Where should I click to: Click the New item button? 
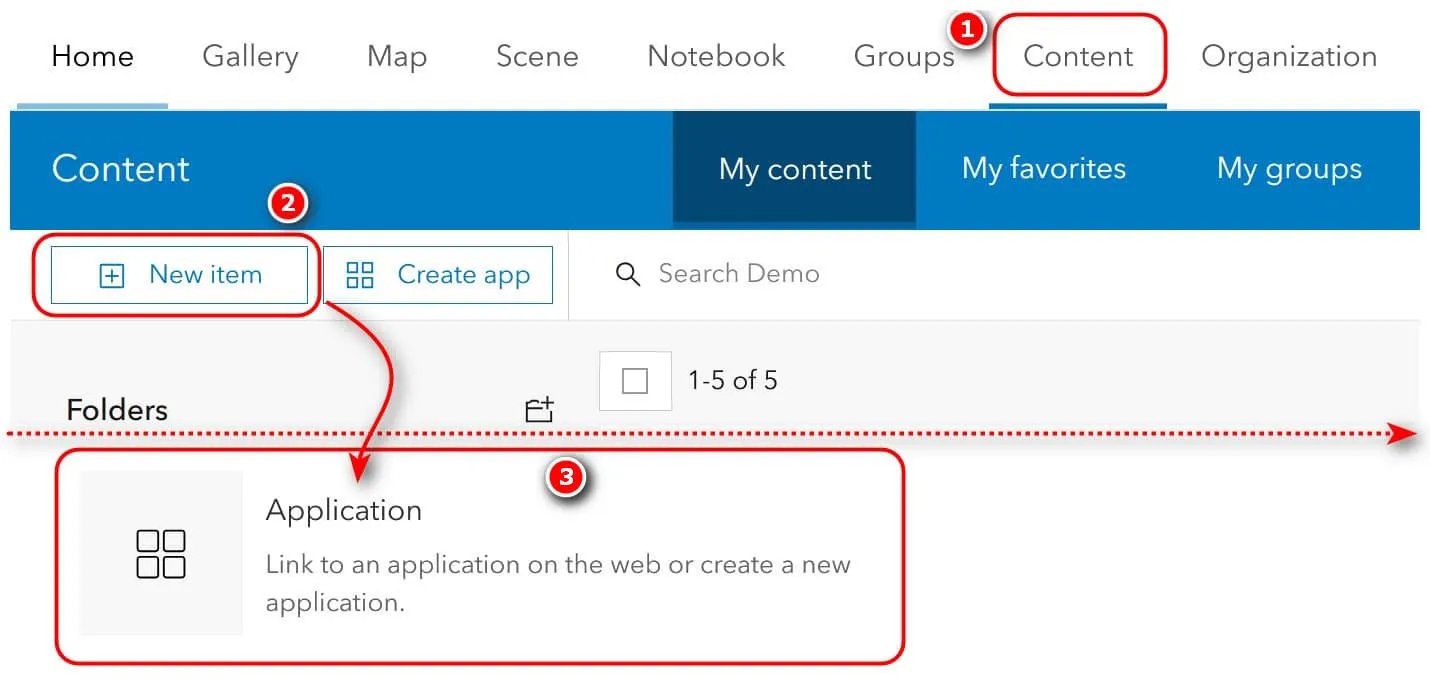(179, 275)
